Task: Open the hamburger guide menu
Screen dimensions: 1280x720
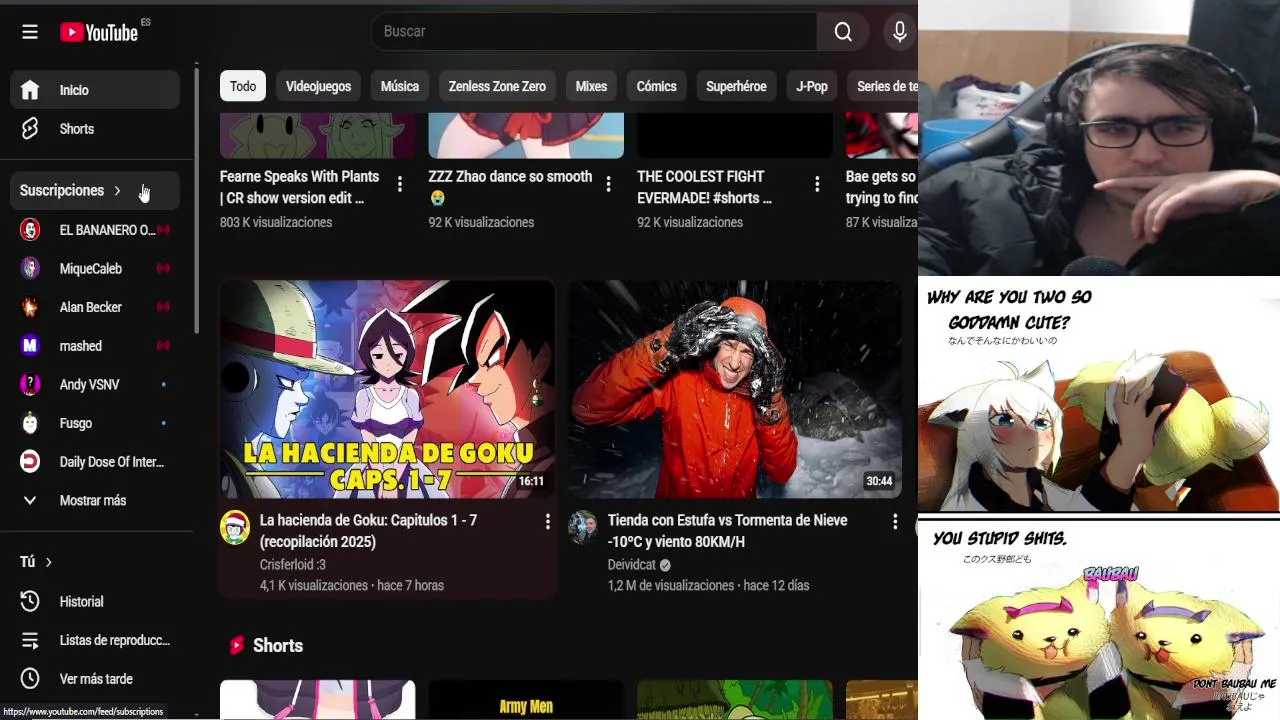Action: (x=30, y=32)
